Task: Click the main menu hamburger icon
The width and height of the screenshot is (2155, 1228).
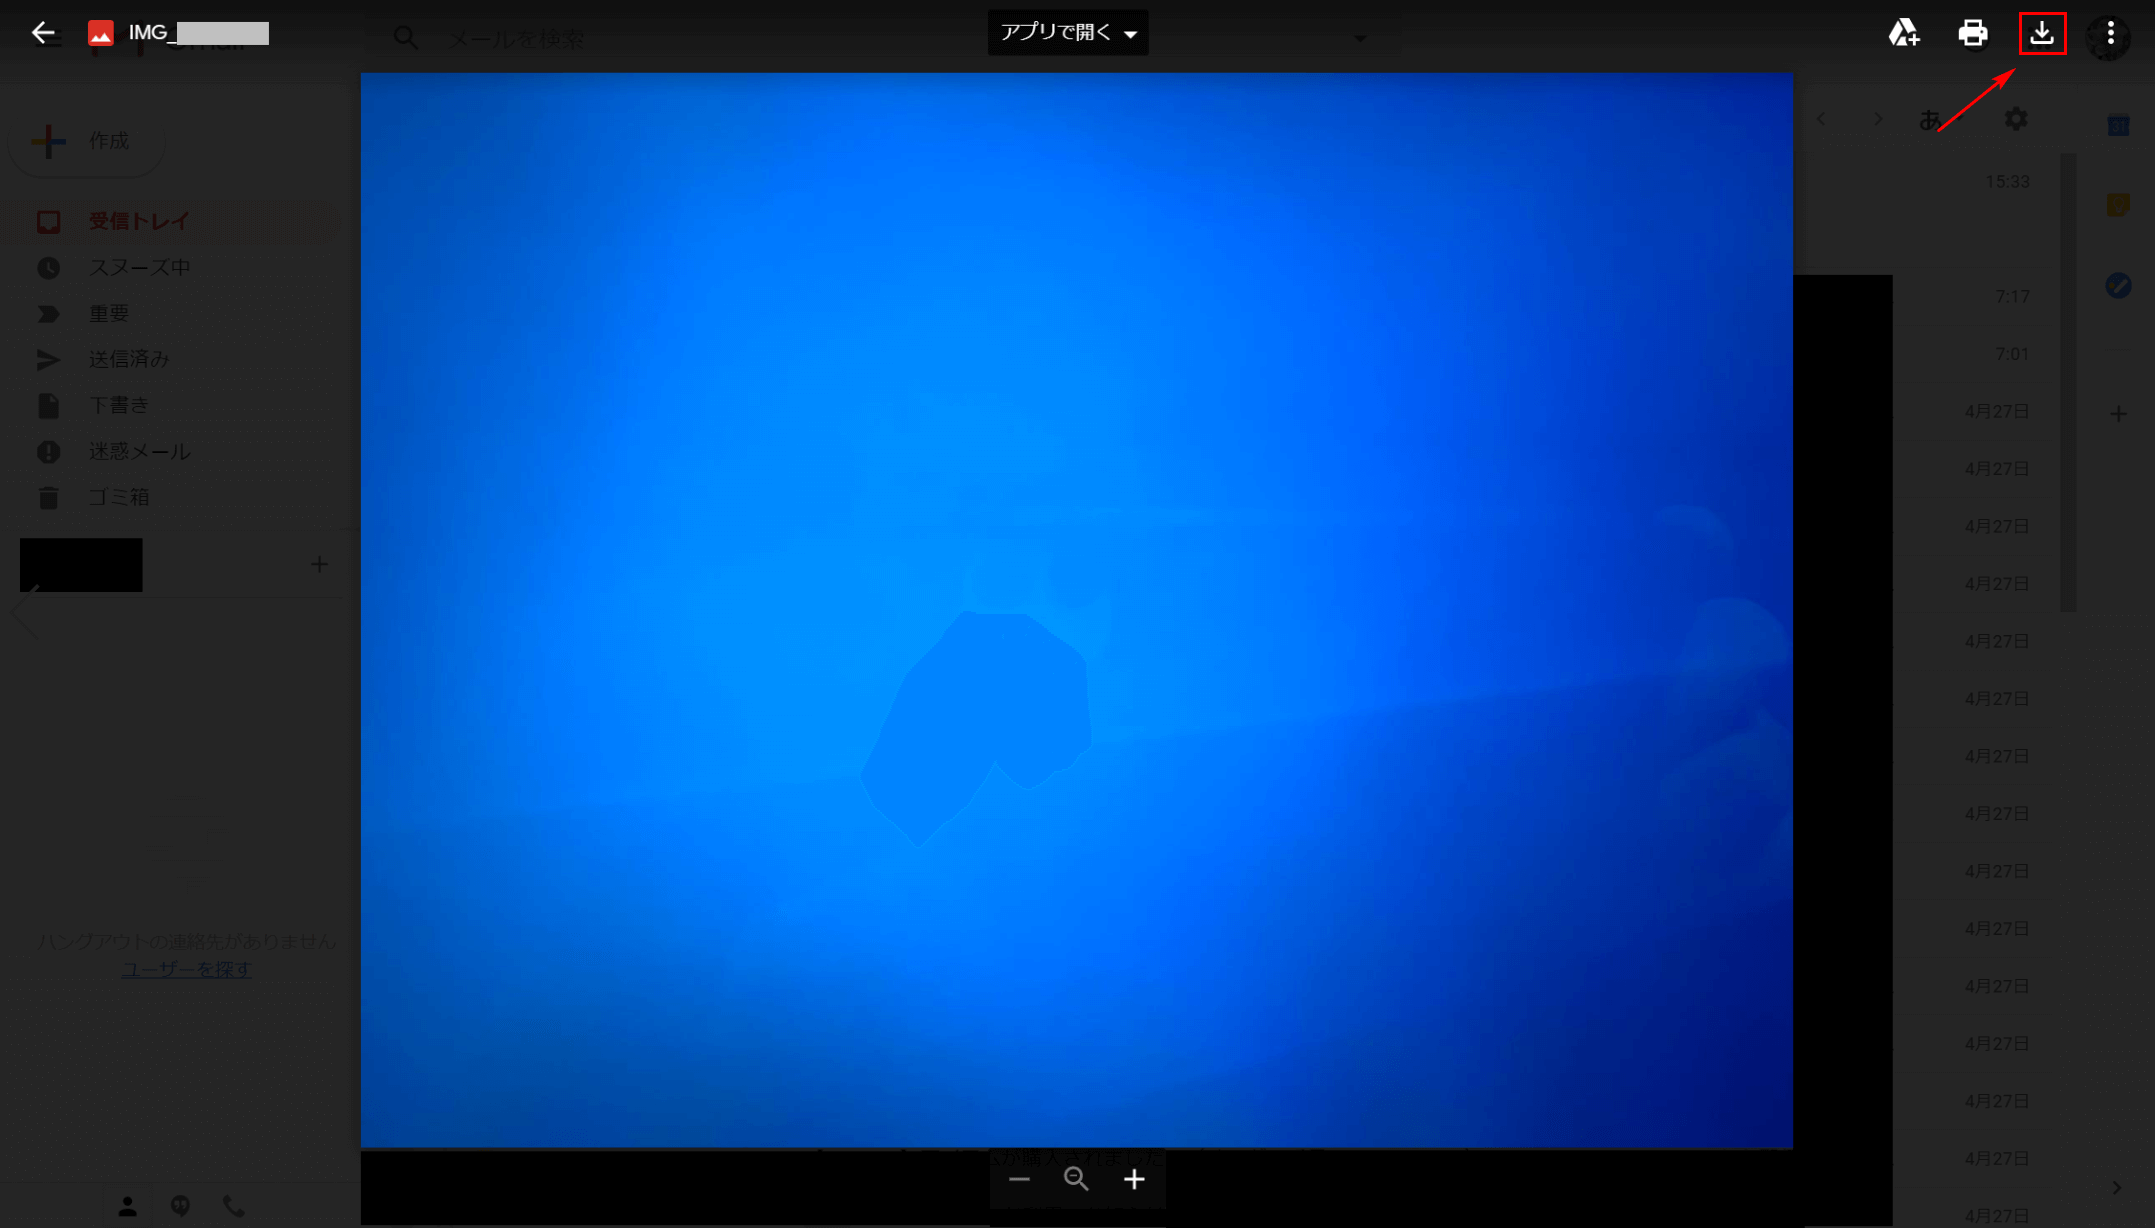Action: point(47,38)
